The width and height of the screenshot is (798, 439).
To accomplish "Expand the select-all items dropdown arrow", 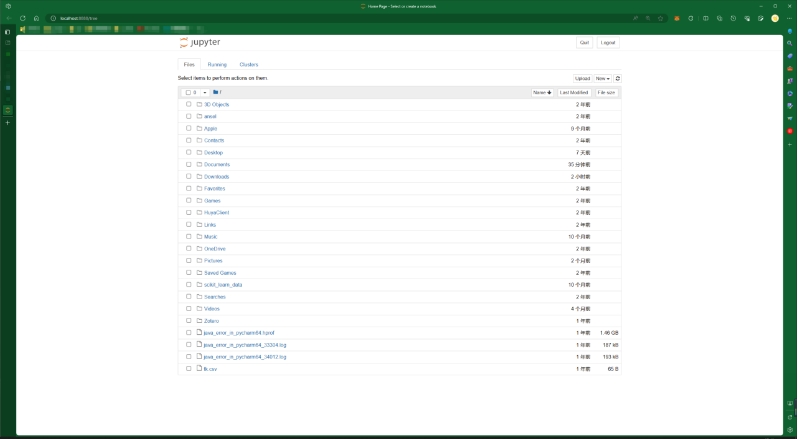I will [205, 92].
